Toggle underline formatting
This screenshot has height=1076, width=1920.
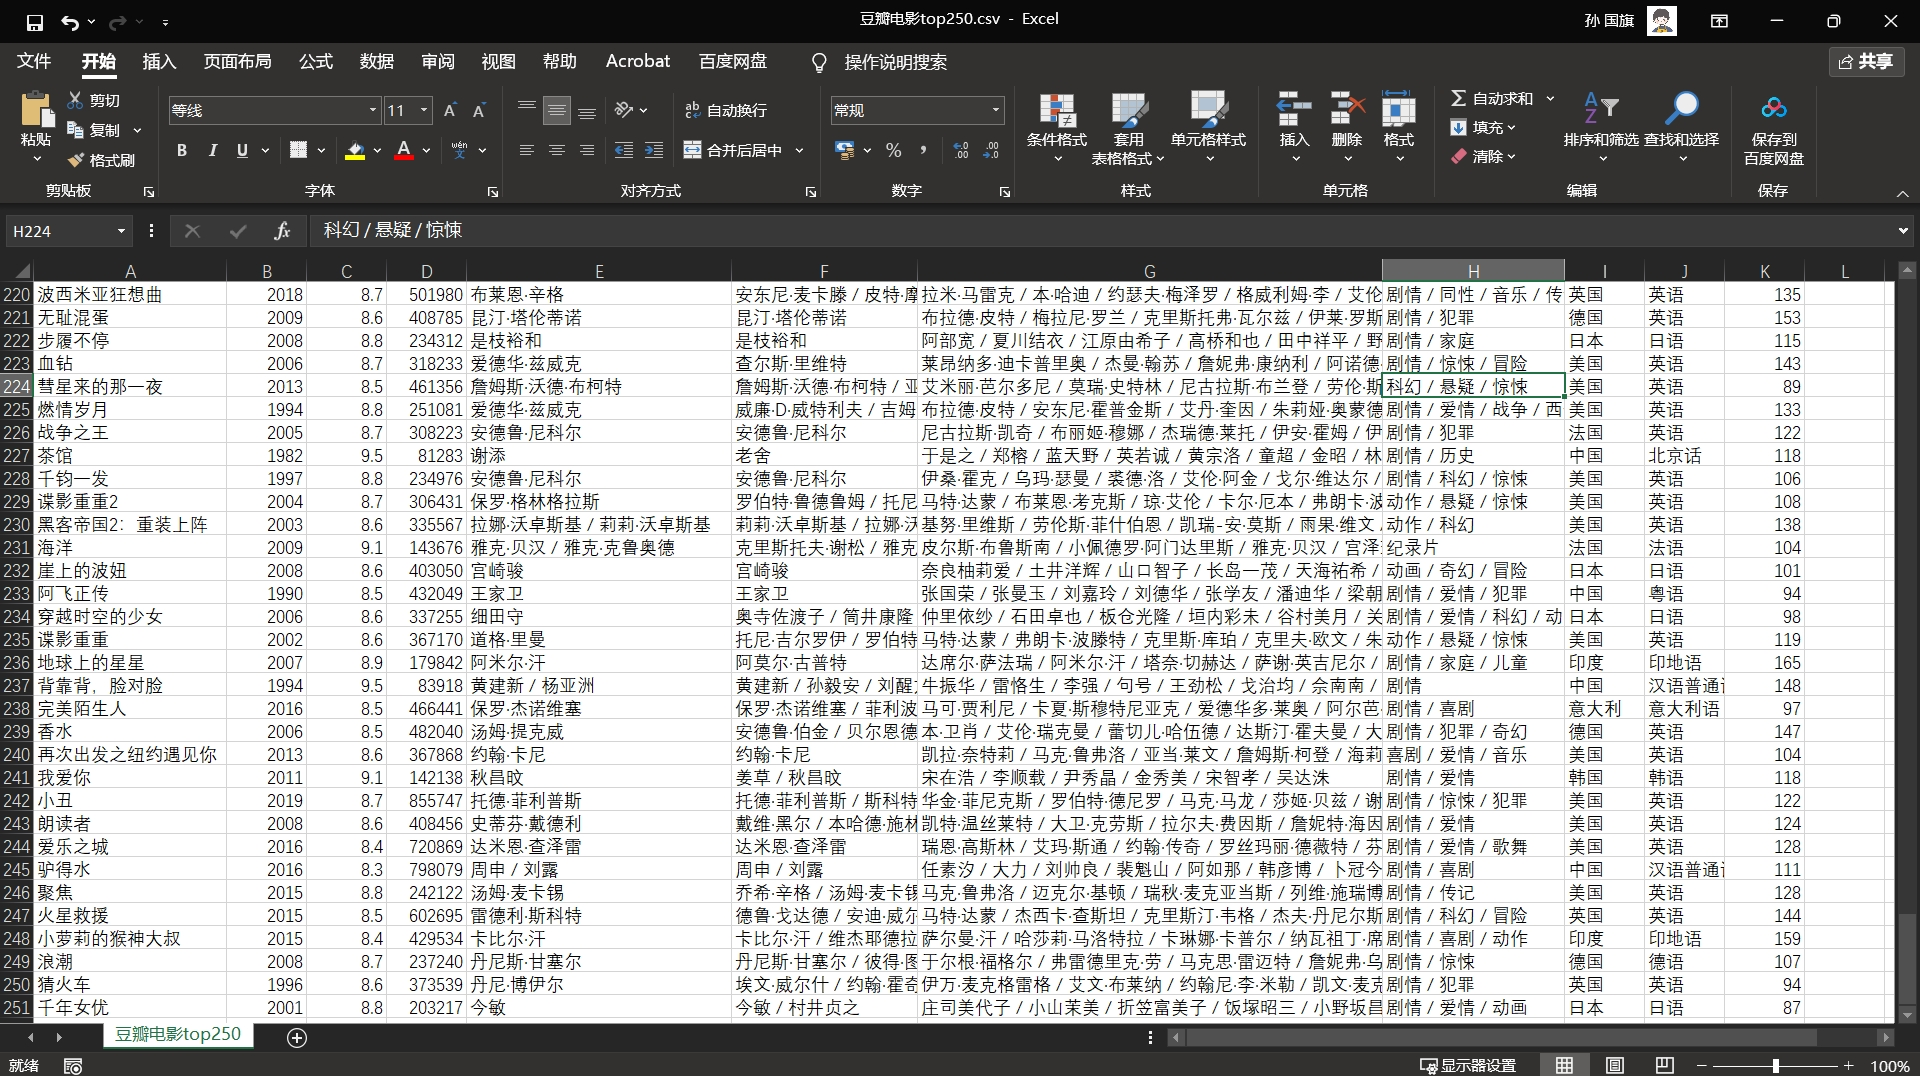pos(242,150)
